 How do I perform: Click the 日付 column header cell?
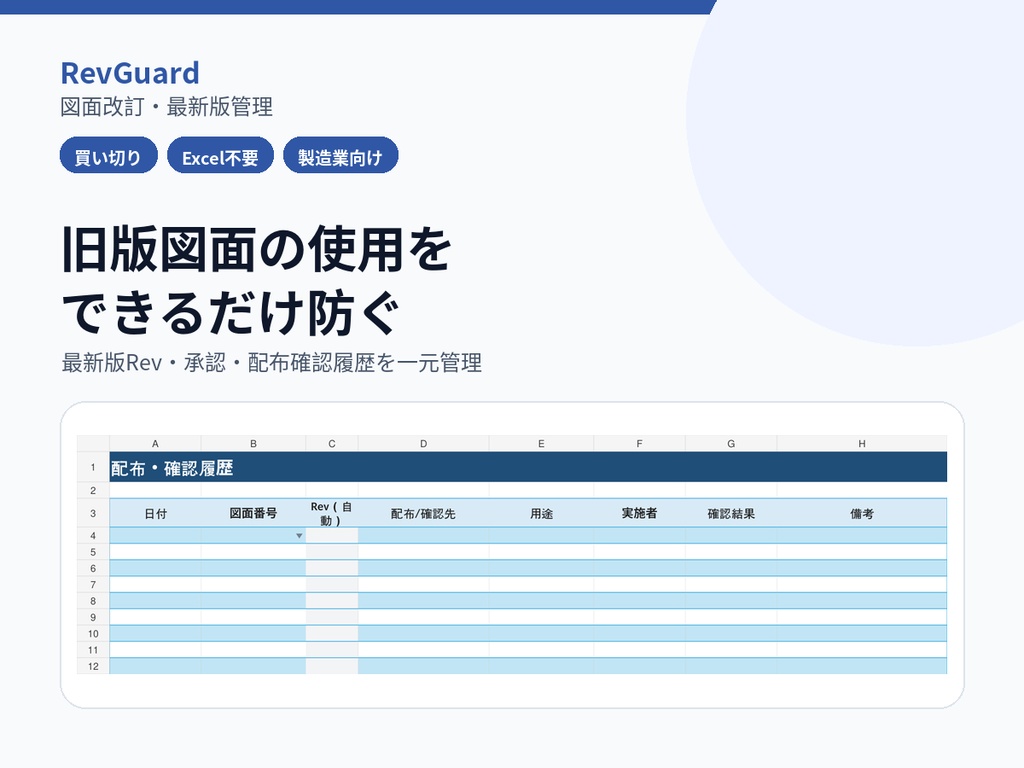click(x=155, y=513)
